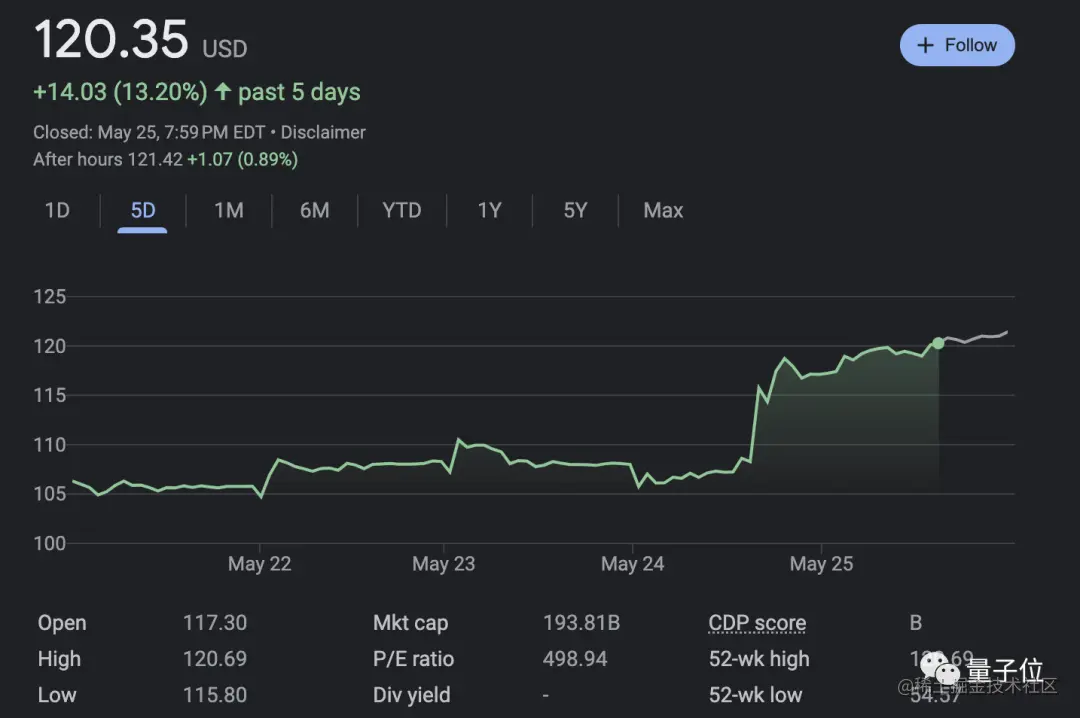
Task: Switch chart to 6M range
Action: pyautogui.click(x=315, y=210)
